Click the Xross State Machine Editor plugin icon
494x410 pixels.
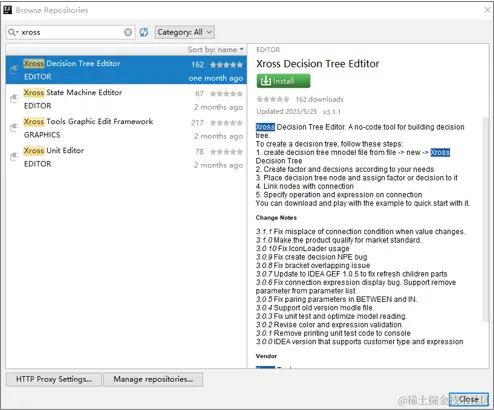click(14, 99)
